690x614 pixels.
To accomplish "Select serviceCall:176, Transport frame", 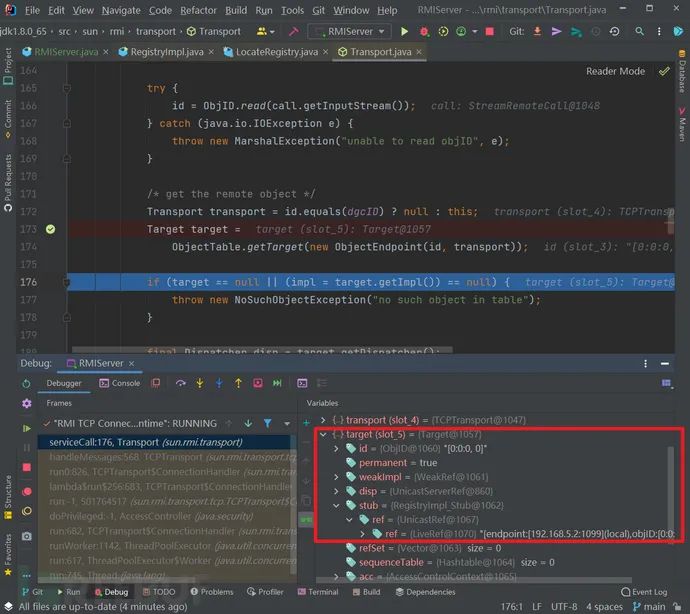I will (x=164, y=442).
